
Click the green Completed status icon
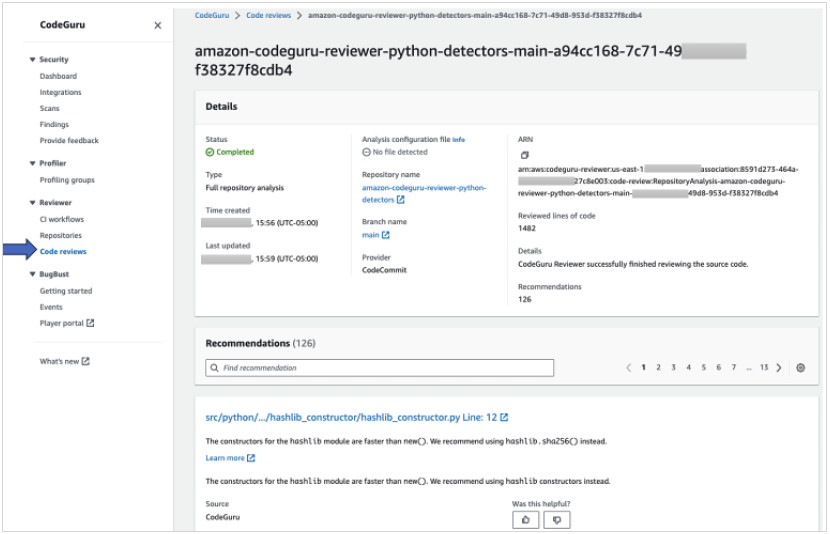tap(210, 152)
